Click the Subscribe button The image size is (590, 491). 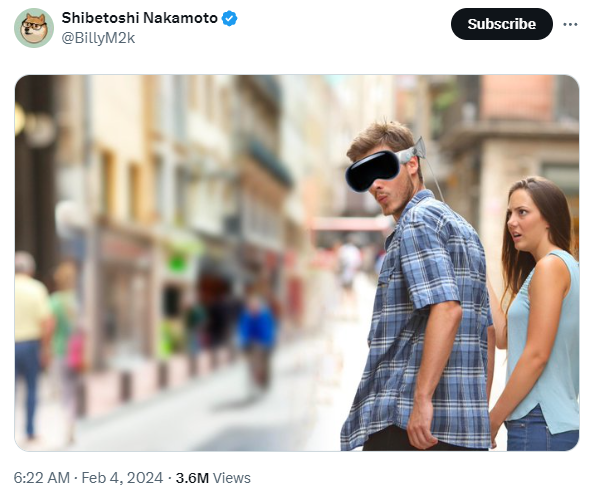coord(502,24)
